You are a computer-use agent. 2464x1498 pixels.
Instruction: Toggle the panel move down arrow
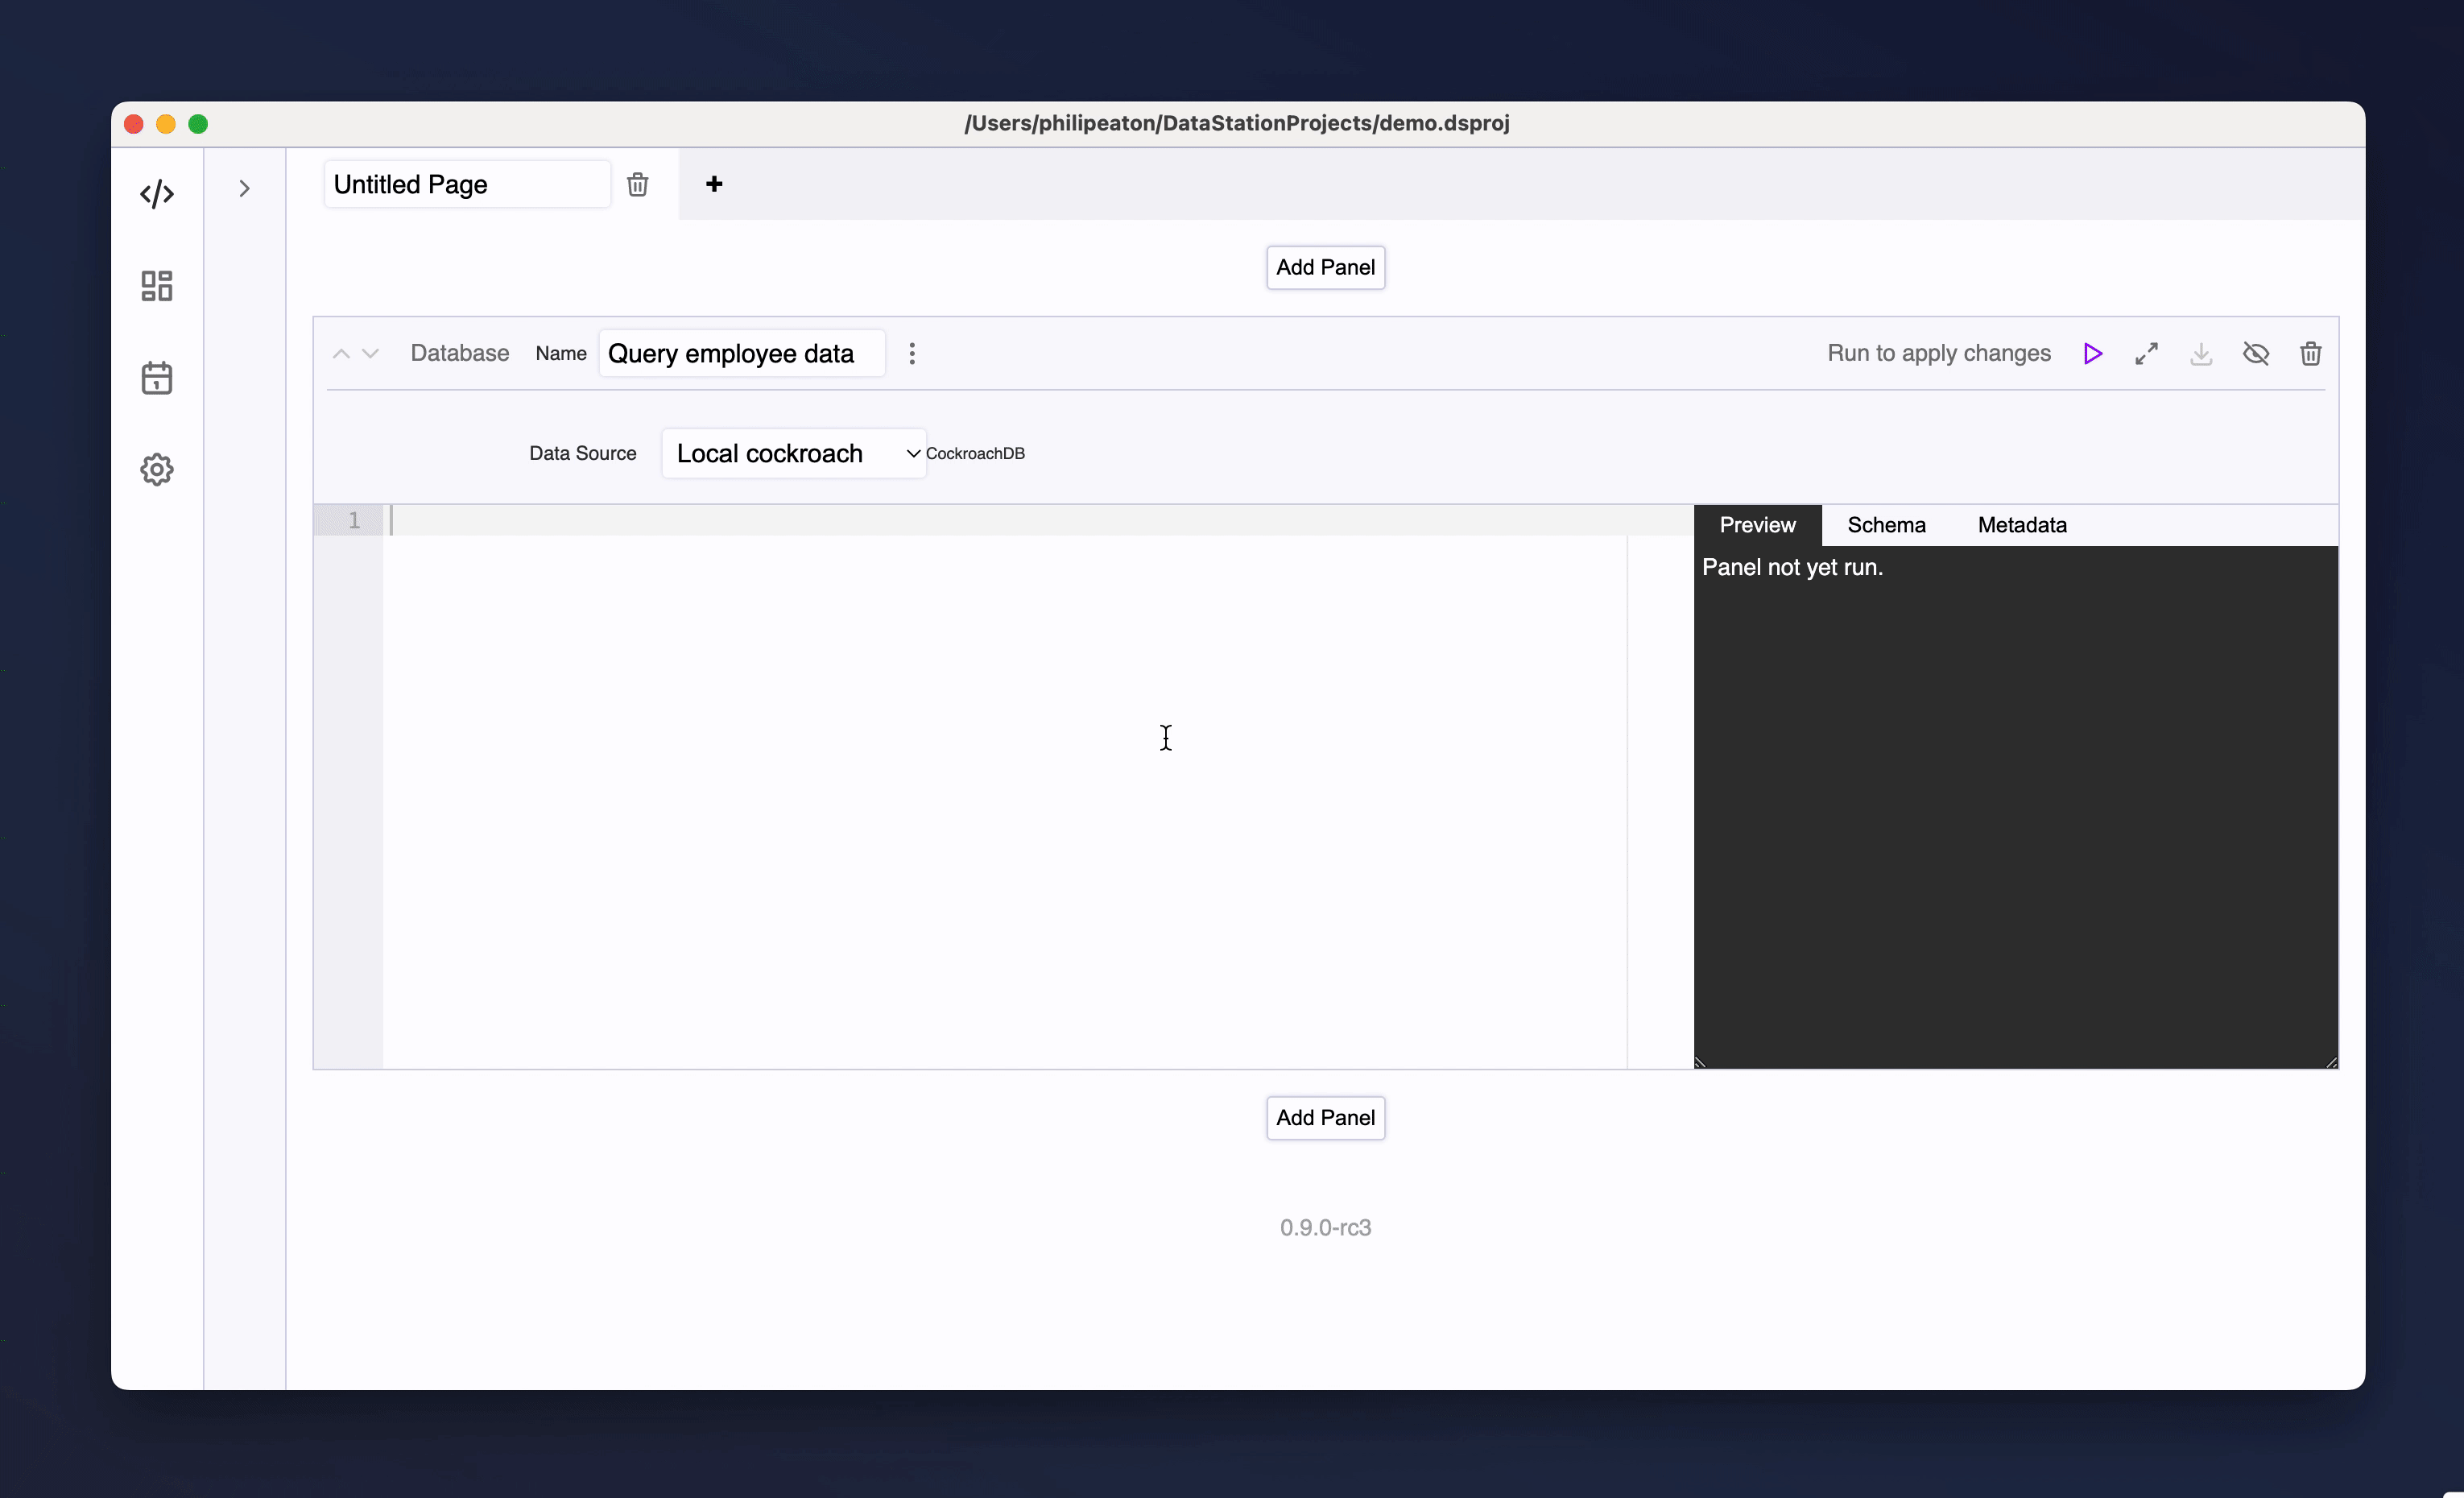(370, 354)
